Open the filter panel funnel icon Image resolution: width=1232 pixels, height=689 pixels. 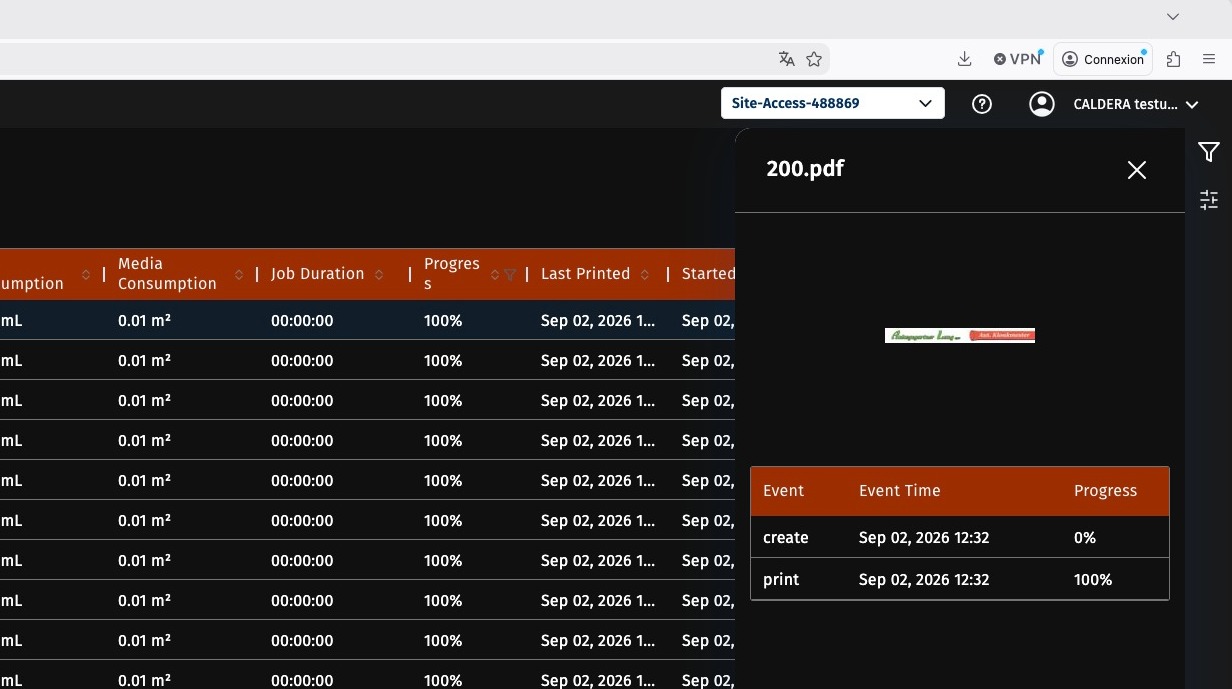tap(1208, 152)
